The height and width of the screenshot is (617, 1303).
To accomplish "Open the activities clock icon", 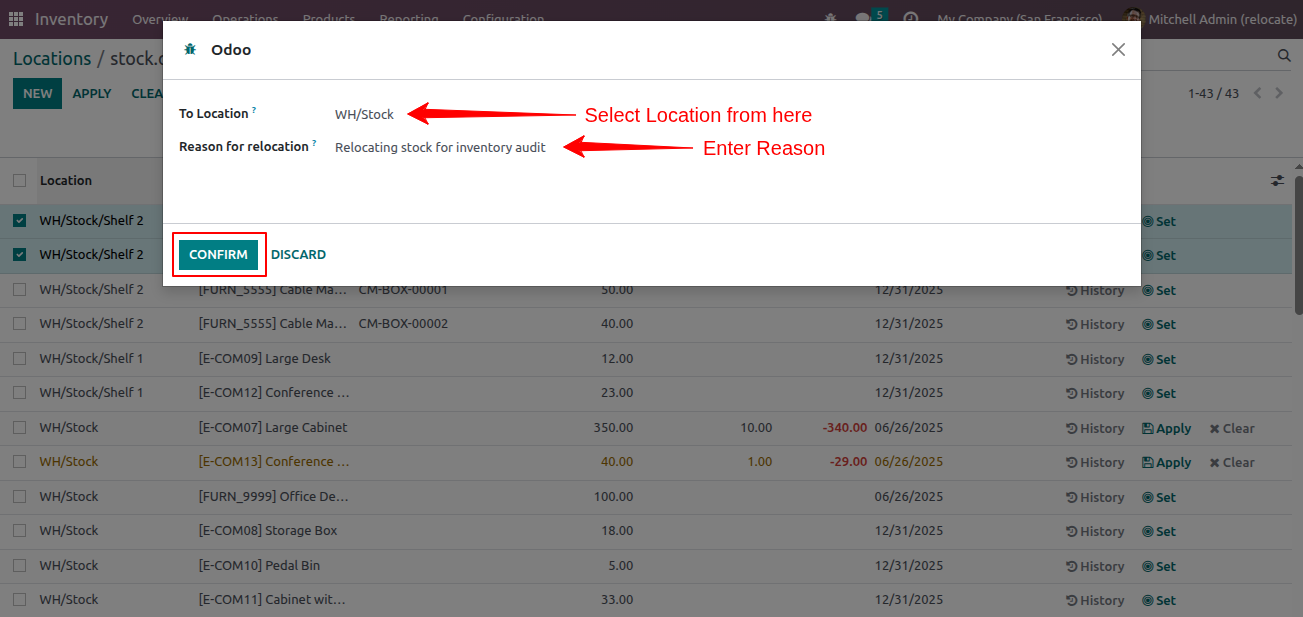I will [910, 19].
